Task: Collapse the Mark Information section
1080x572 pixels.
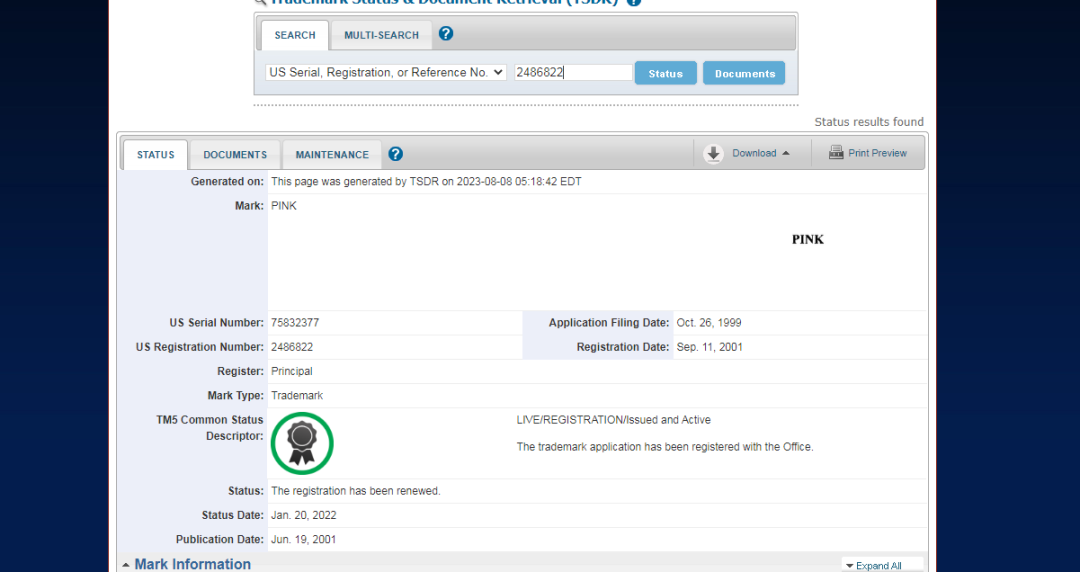Action: click(x=125, y=565)
